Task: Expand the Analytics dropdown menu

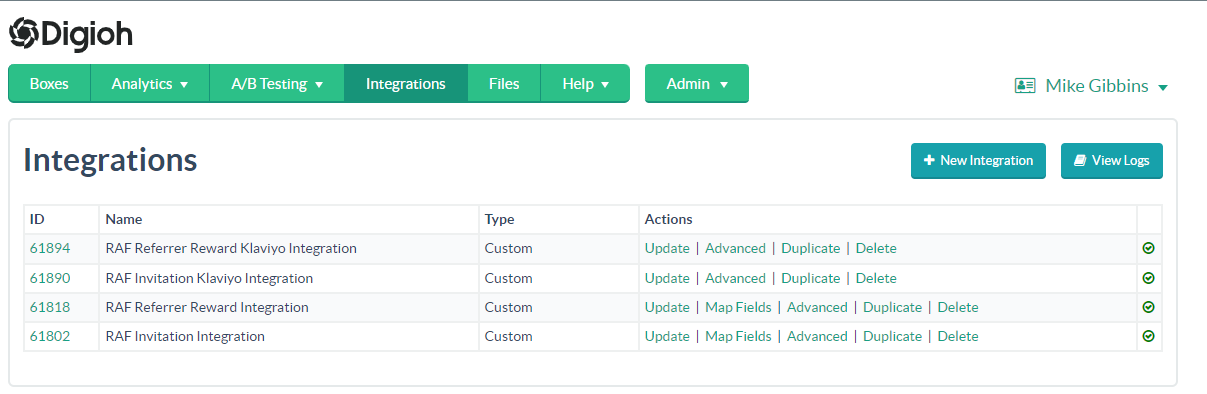Action: pos(150,84)
